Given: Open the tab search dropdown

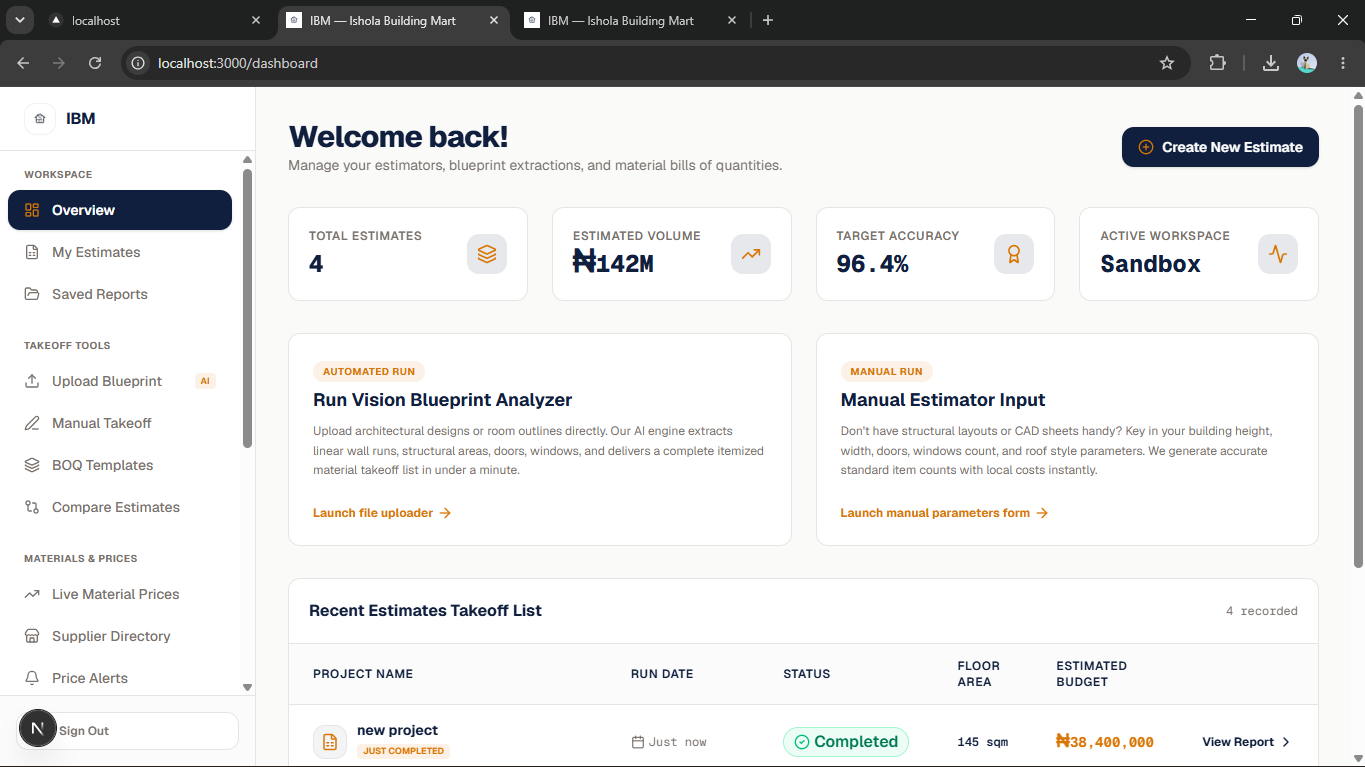Looking at the screenshot, I should [x=19, y=20].
